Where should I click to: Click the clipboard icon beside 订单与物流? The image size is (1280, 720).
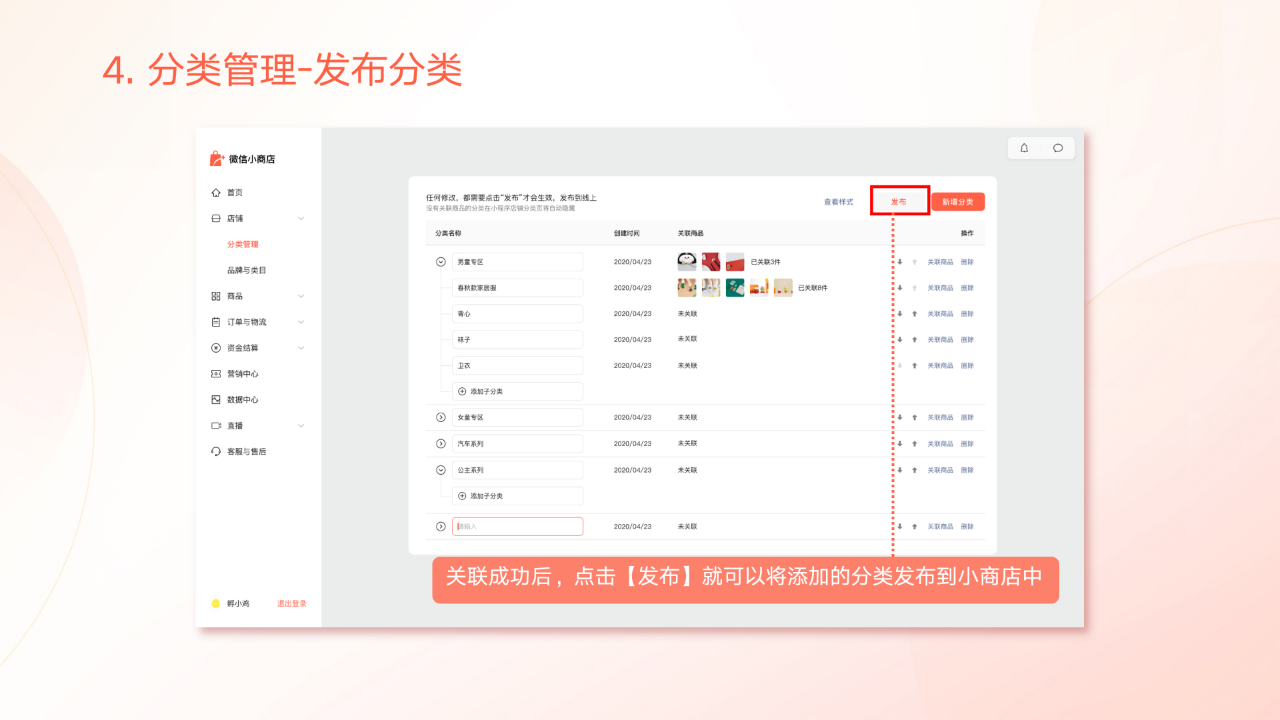click(x=215, y=322)
